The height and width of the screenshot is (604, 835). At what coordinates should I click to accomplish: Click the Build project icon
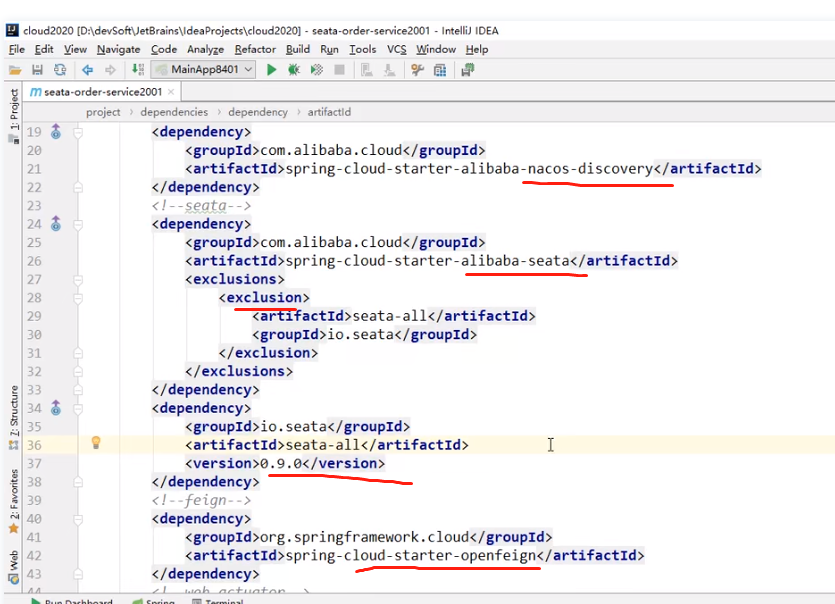coord(138,70)
